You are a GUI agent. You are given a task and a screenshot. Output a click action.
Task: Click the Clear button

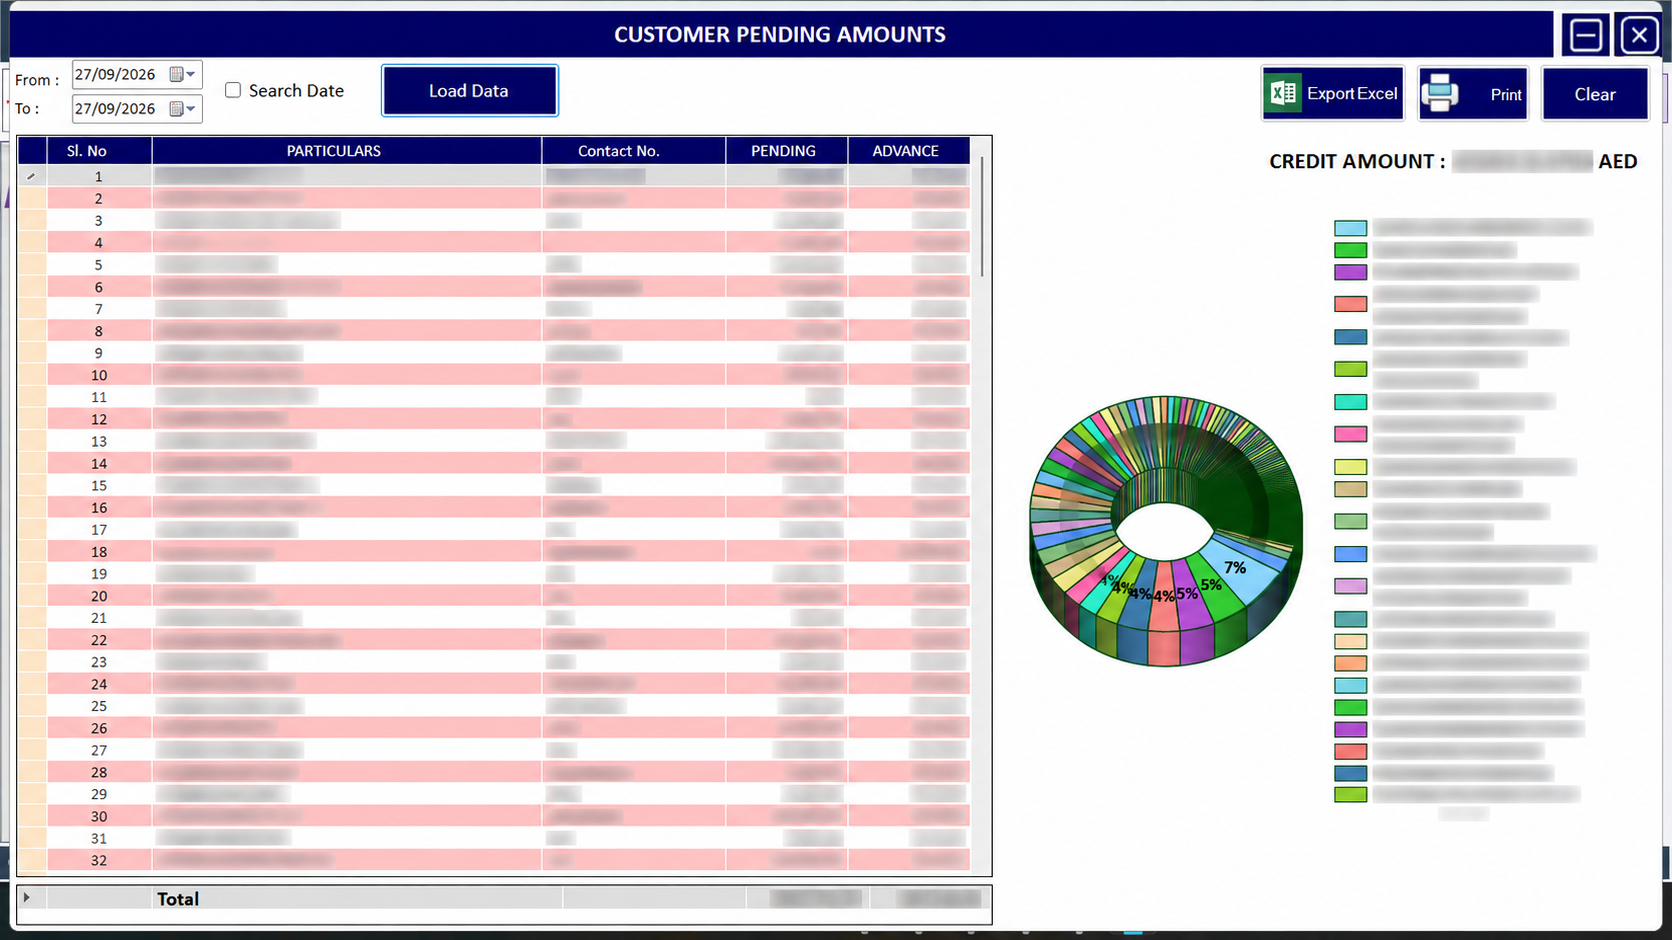click(x=1595, y=94)
